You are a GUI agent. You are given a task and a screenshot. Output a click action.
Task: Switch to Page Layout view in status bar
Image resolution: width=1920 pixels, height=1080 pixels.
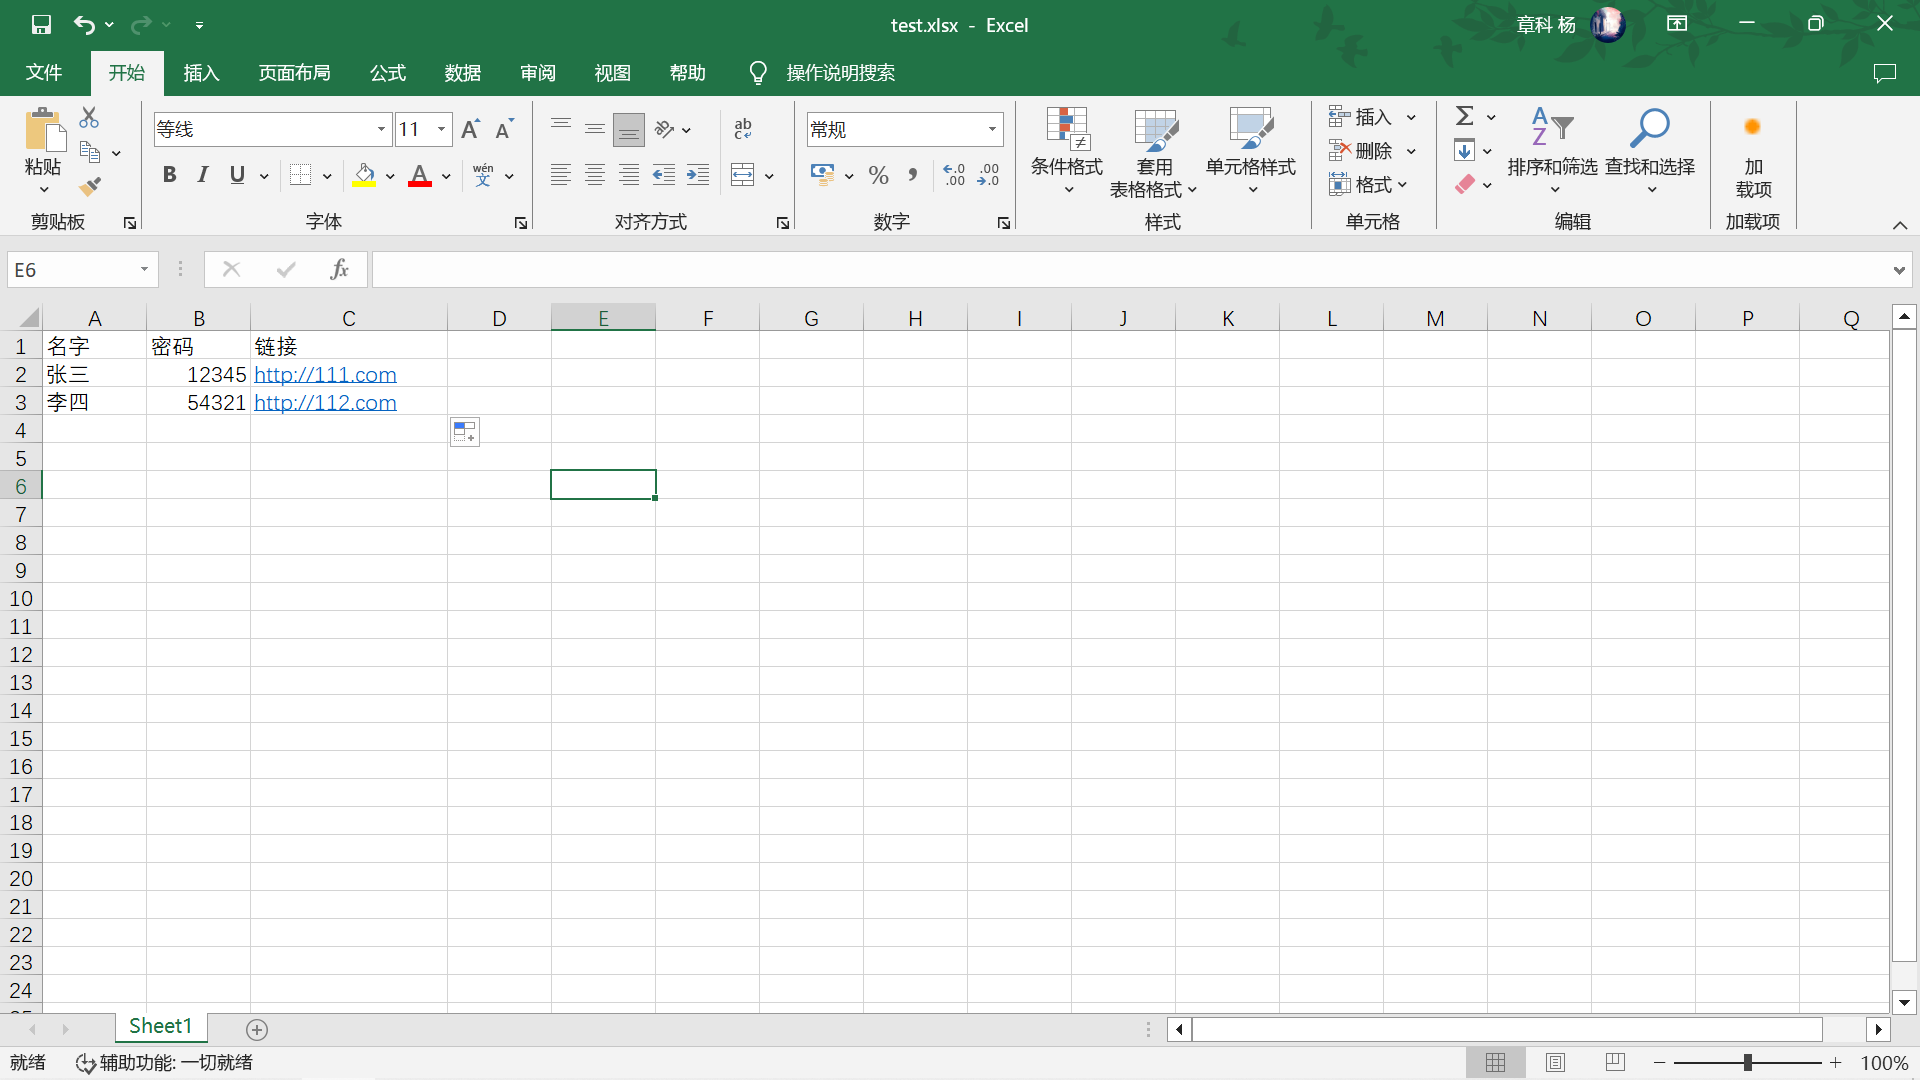1555,1062
